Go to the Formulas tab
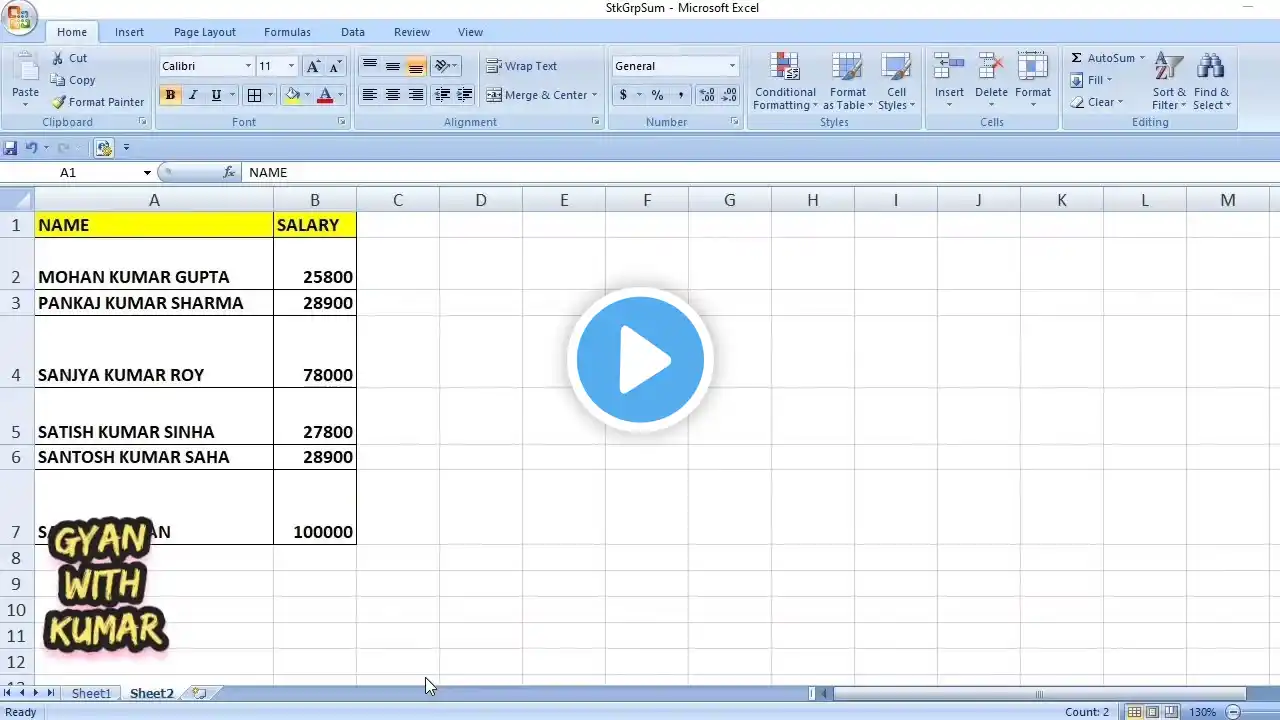 (x=287, y=32)
